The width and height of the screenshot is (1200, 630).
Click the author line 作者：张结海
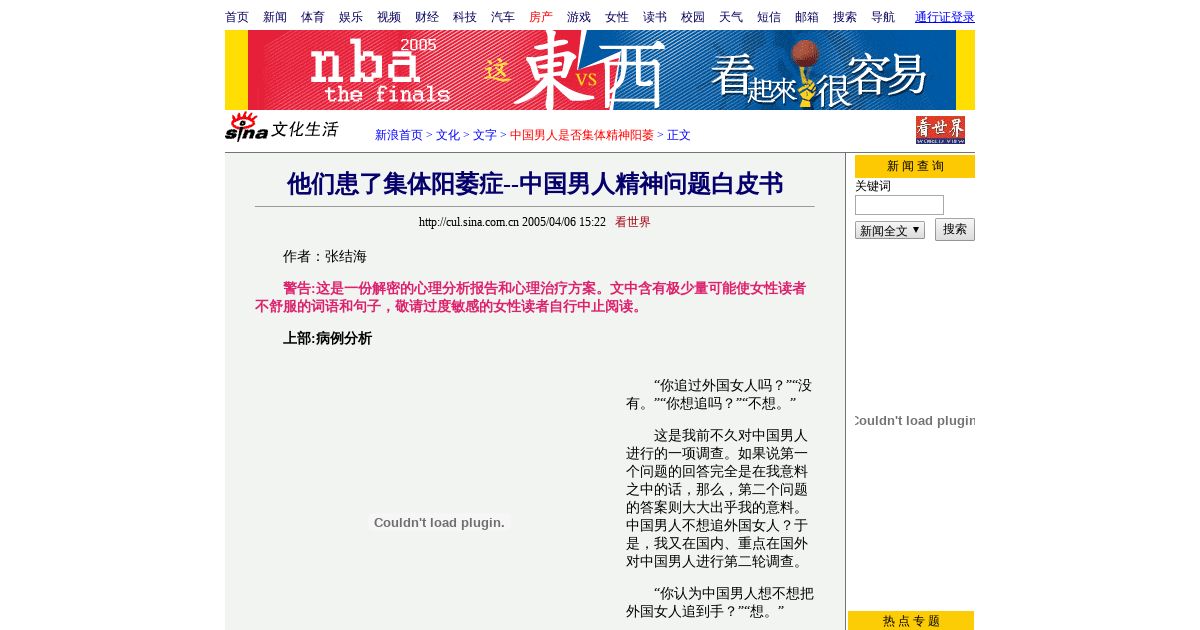tap(325, 256)
